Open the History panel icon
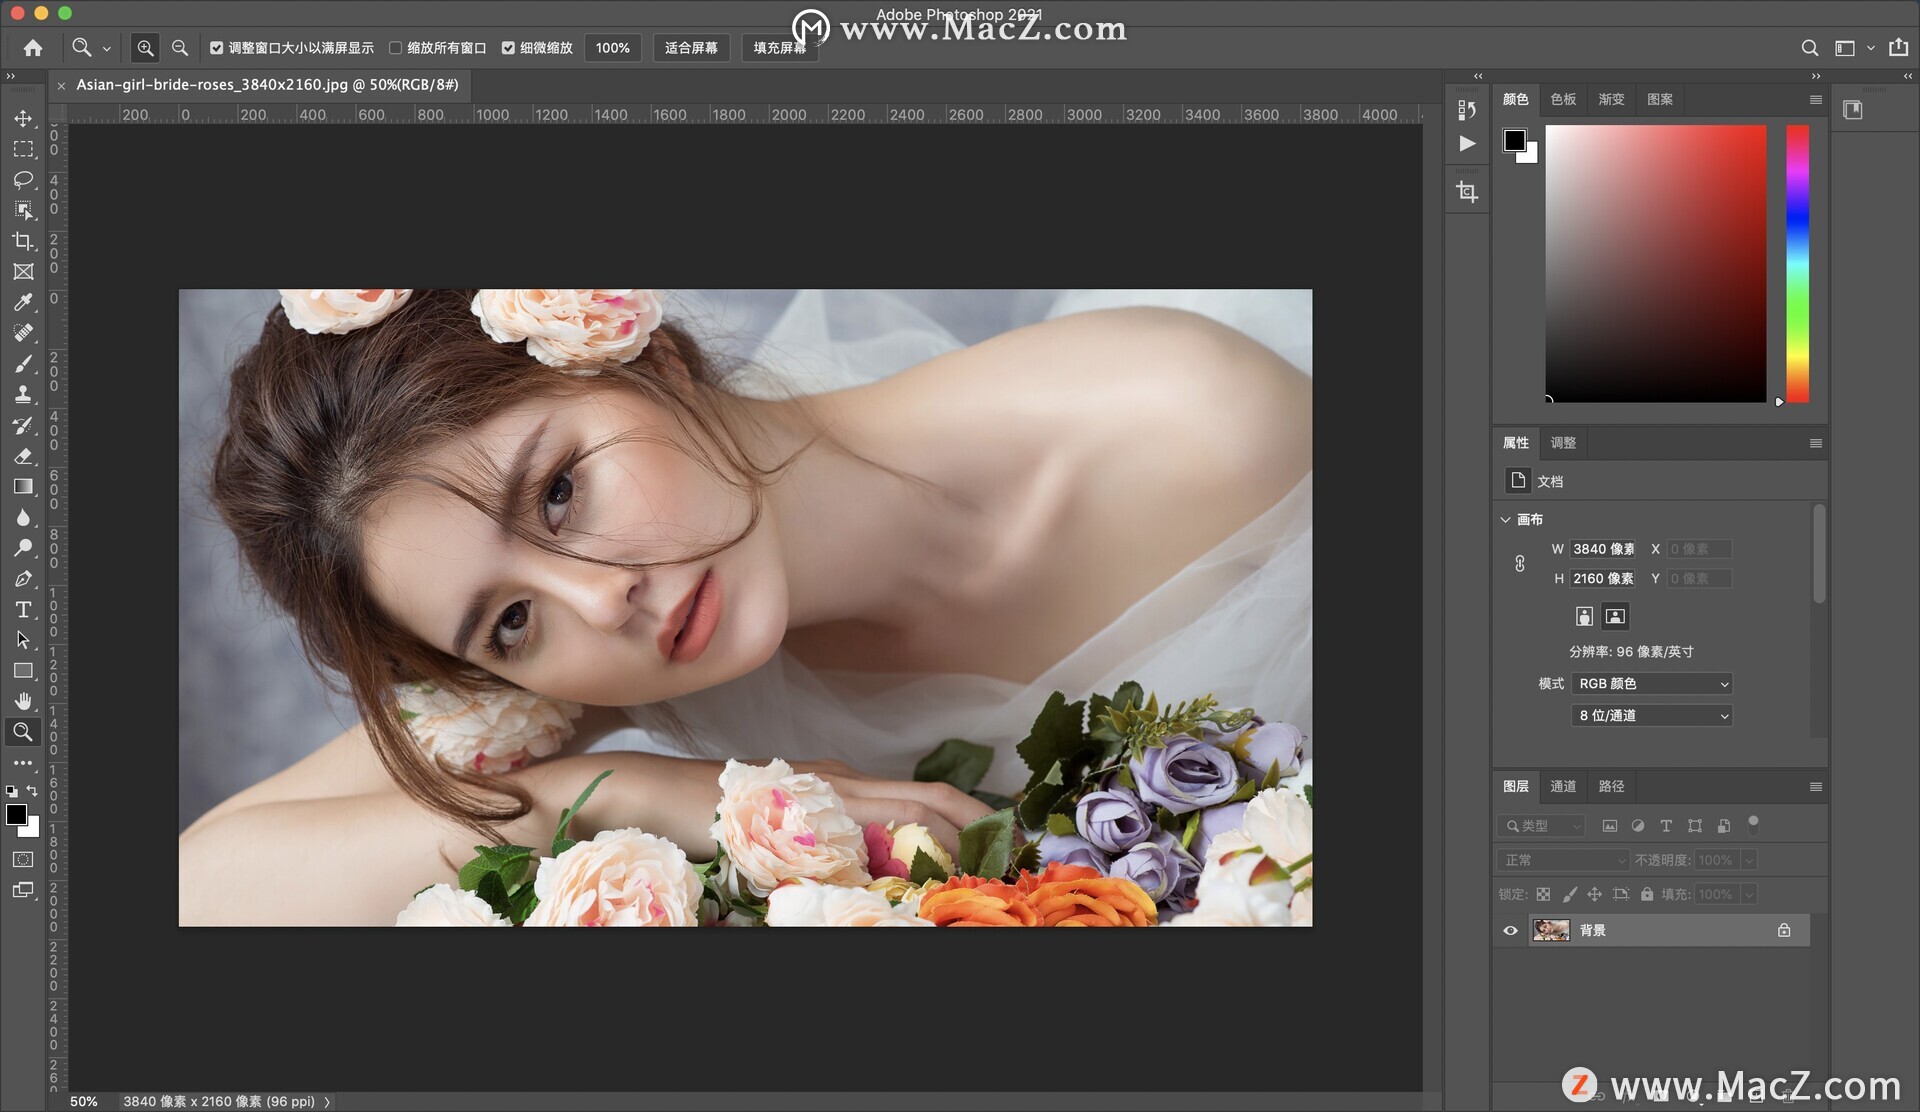Viewport: 1920px width, 1112px height. point(1467,109)
